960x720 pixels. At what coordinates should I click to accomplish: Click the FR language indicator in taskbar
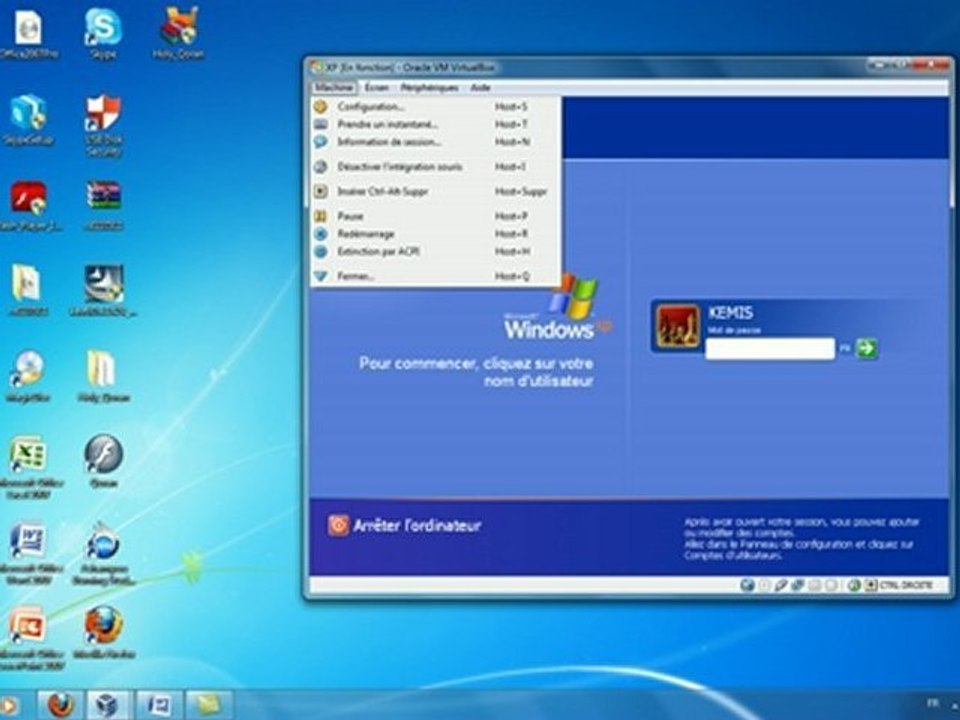pyautogui.click(x=933, y=703)
